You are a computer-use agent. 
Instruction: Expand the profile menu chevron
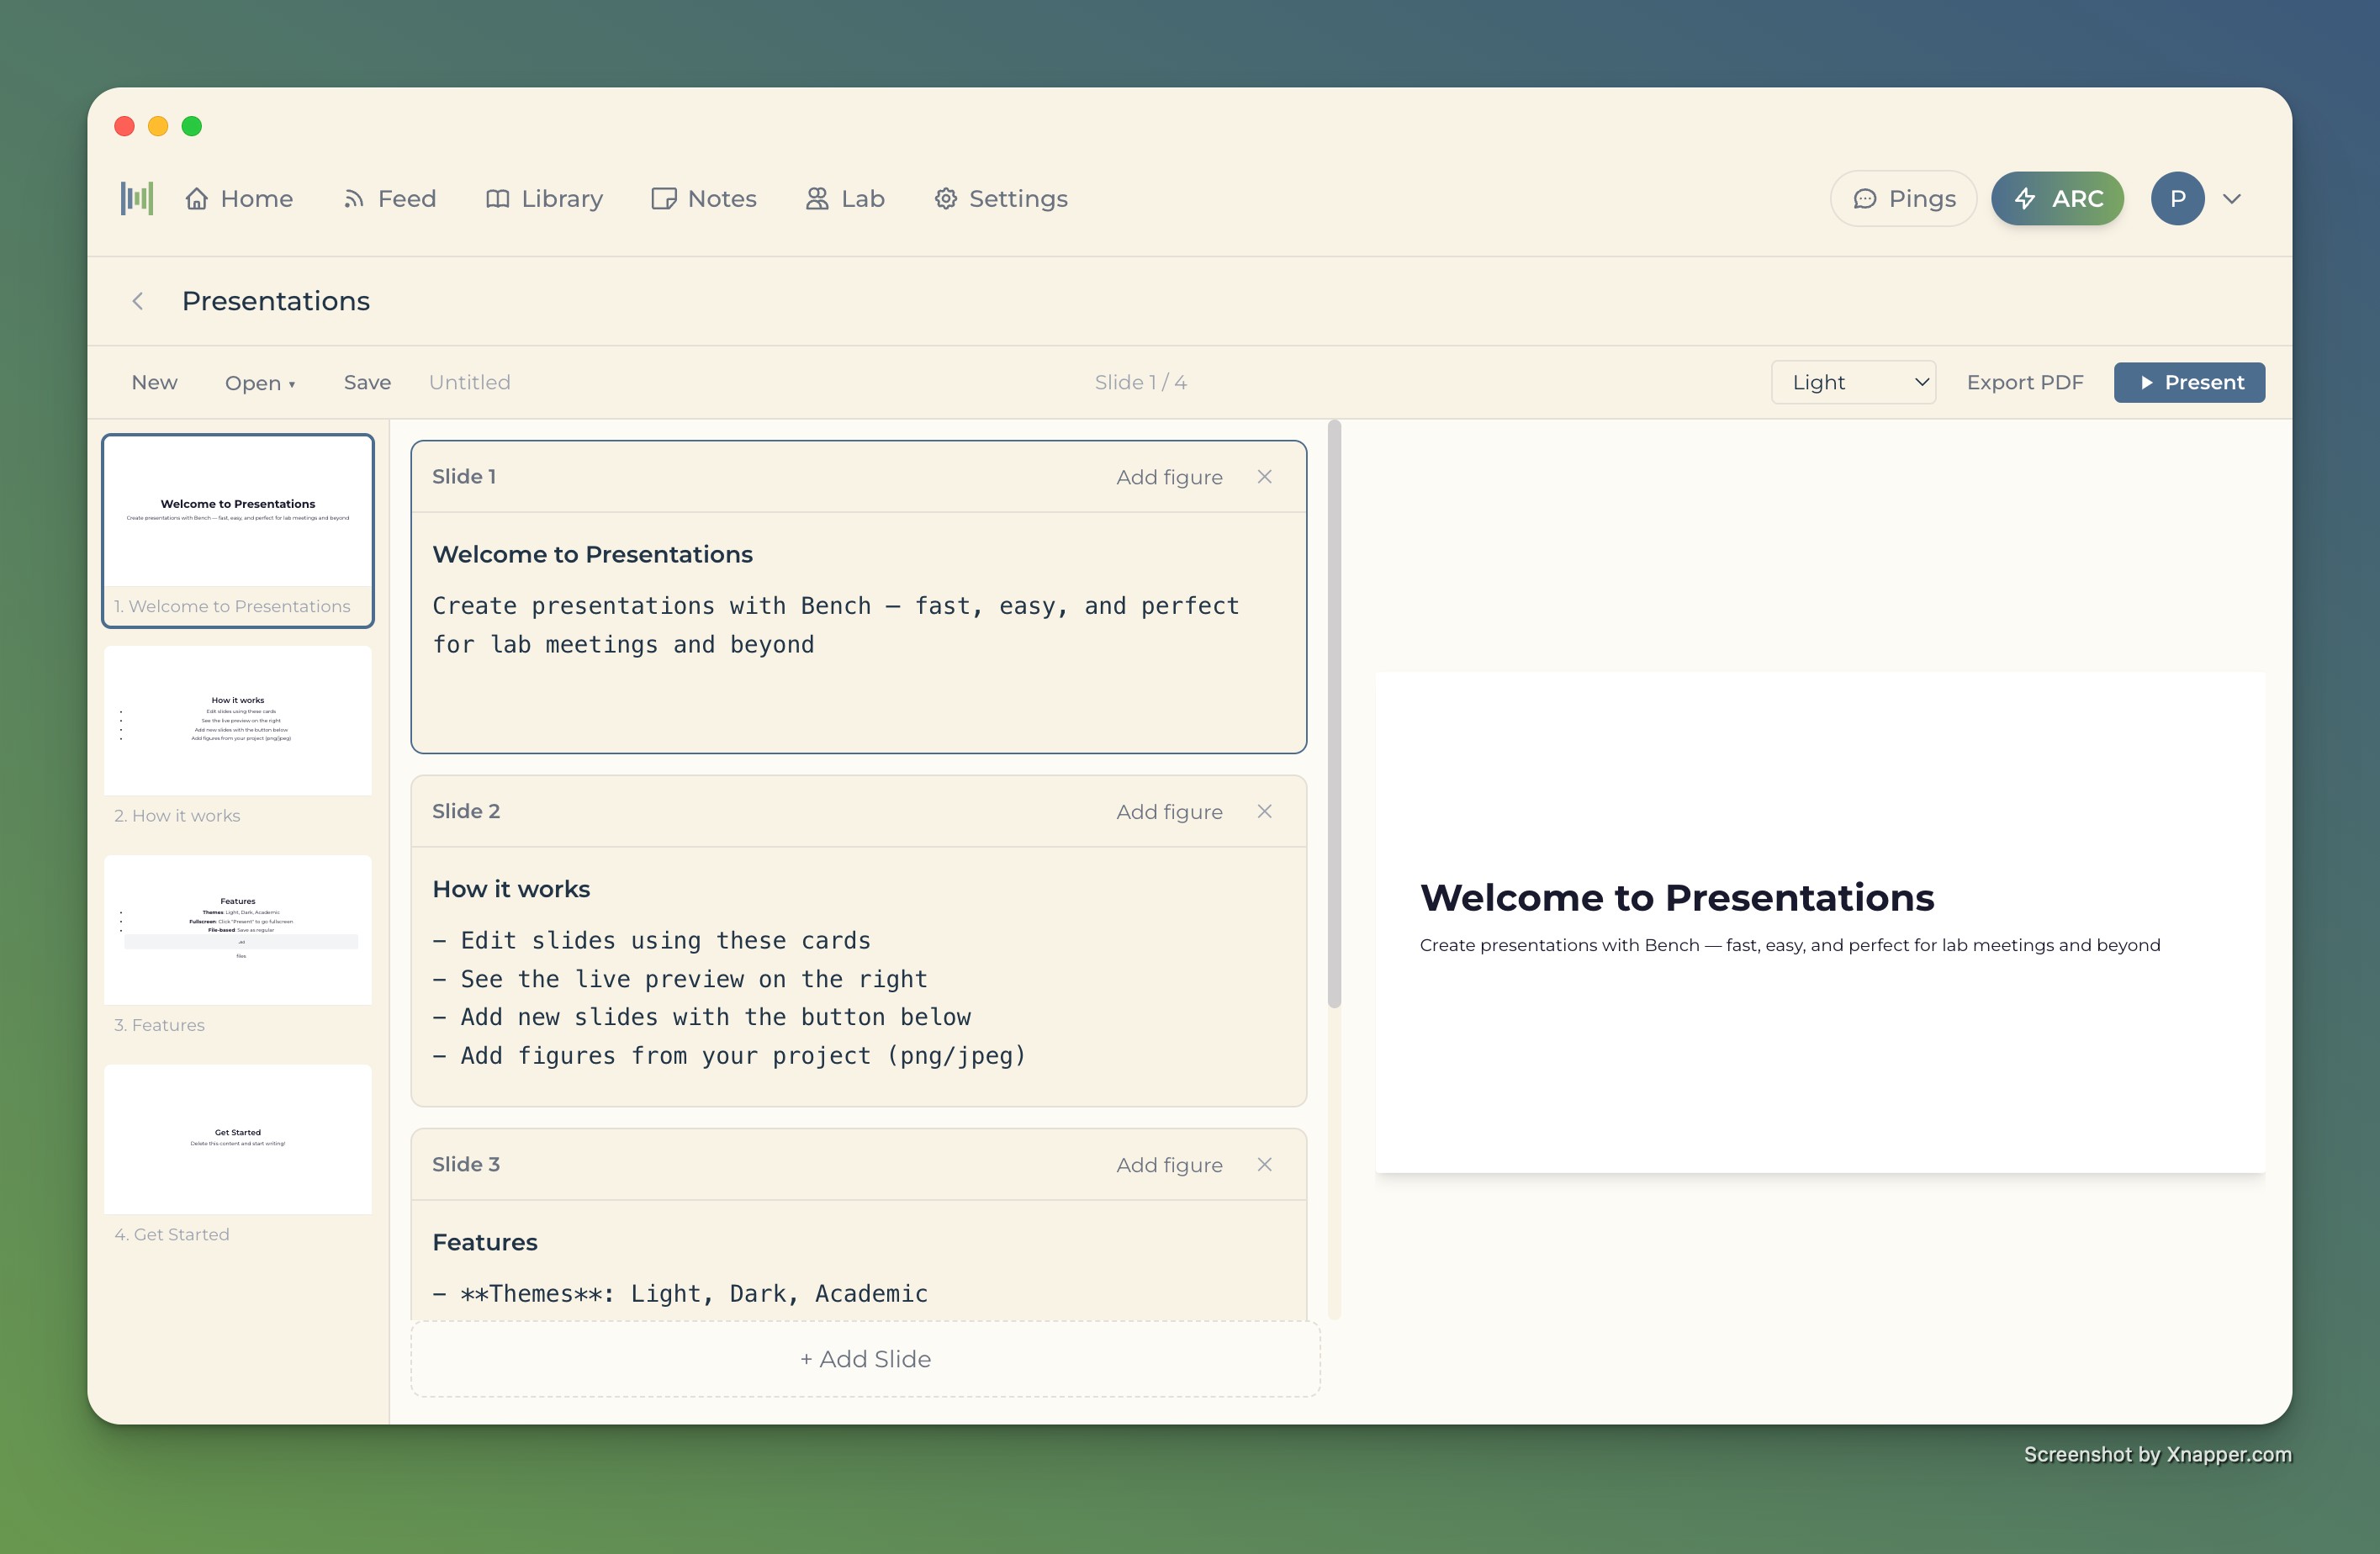(2231, 198)
